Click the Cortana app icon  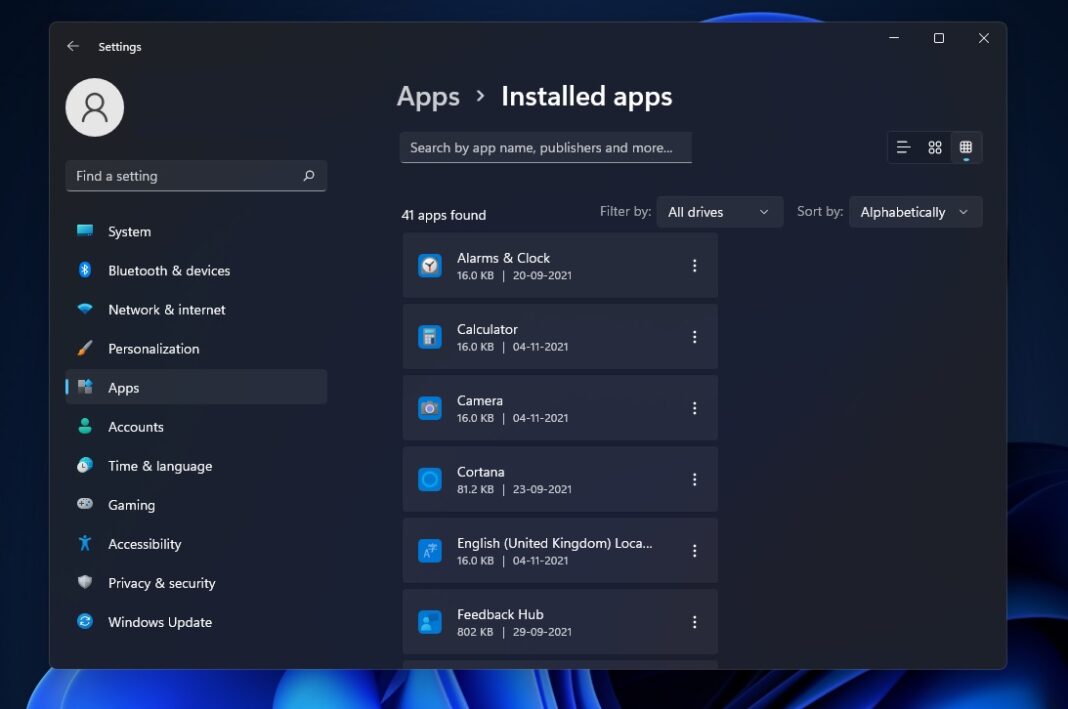pyautogui.click(x=429, y=479)
